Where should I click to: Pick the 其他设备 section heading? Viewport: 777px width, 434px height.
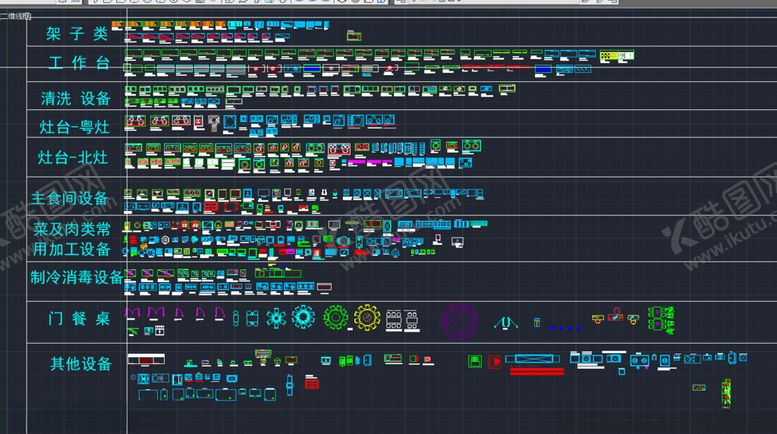click(x=80, y=362)
